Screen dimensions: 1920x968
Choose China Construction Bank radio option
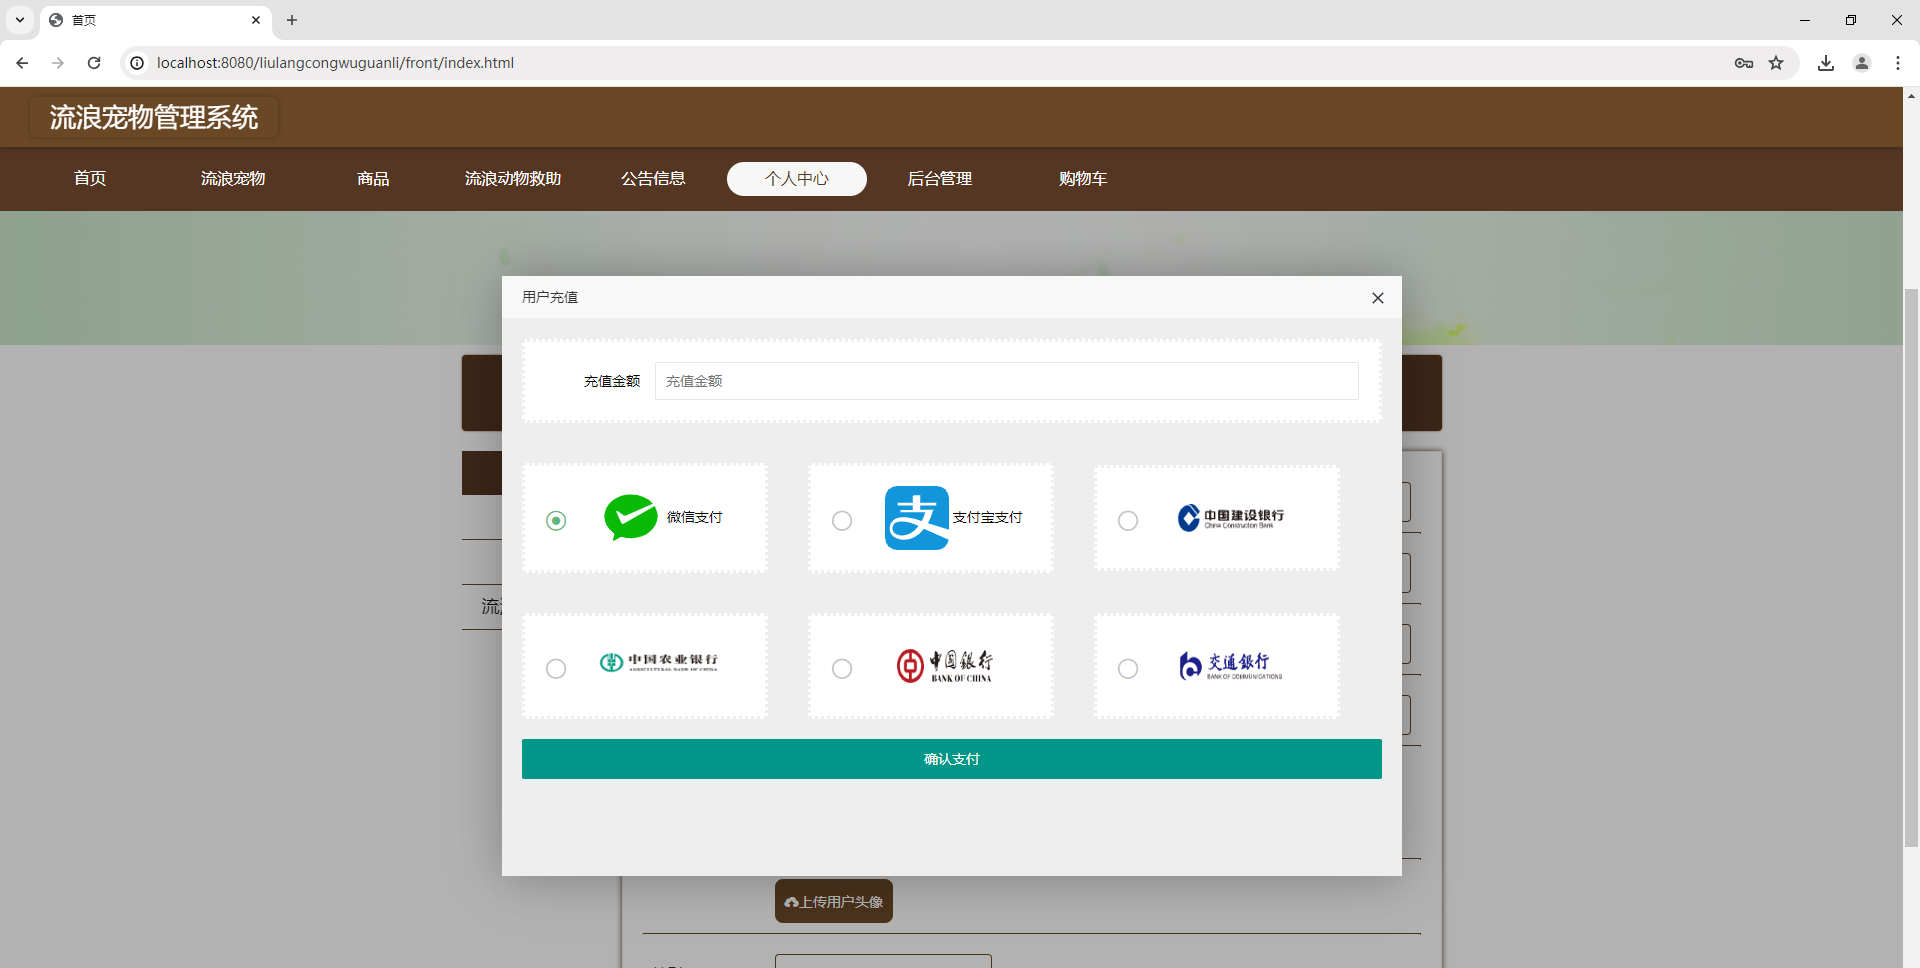tap(1128, 520)
